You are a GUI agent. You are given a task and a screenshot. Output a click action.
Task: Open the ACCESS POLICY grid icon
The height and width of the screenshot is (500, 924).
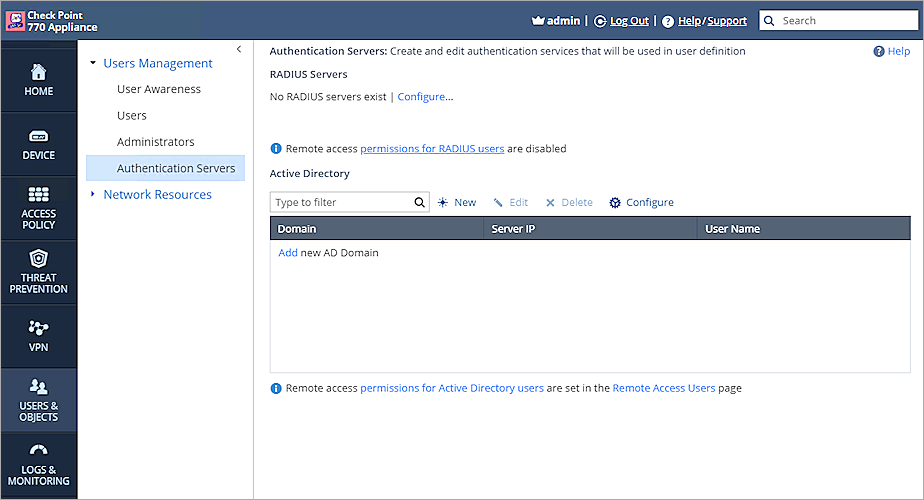point(38,194)
